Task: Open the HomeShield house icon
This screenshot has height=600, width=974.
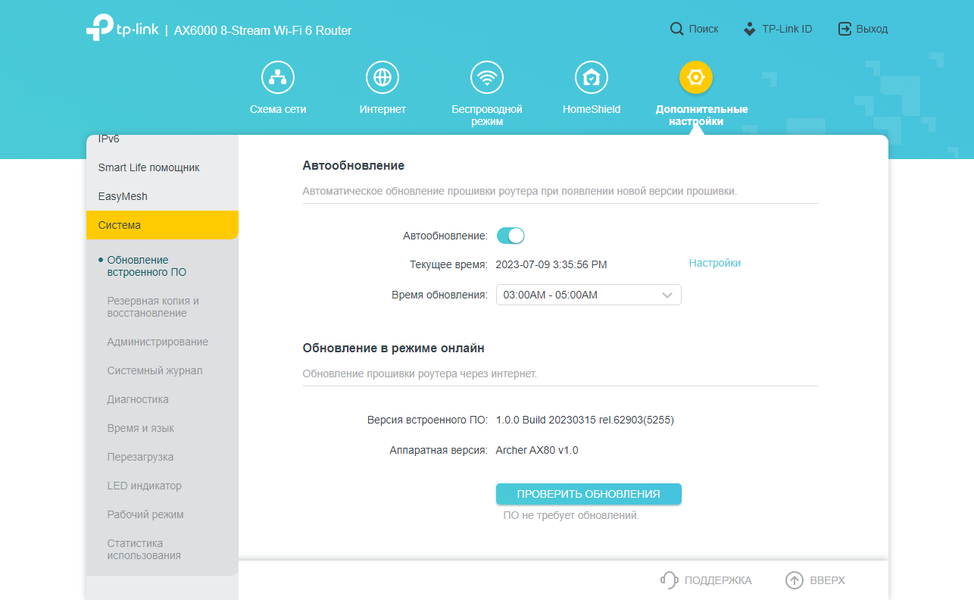Action: coord(591,78)
